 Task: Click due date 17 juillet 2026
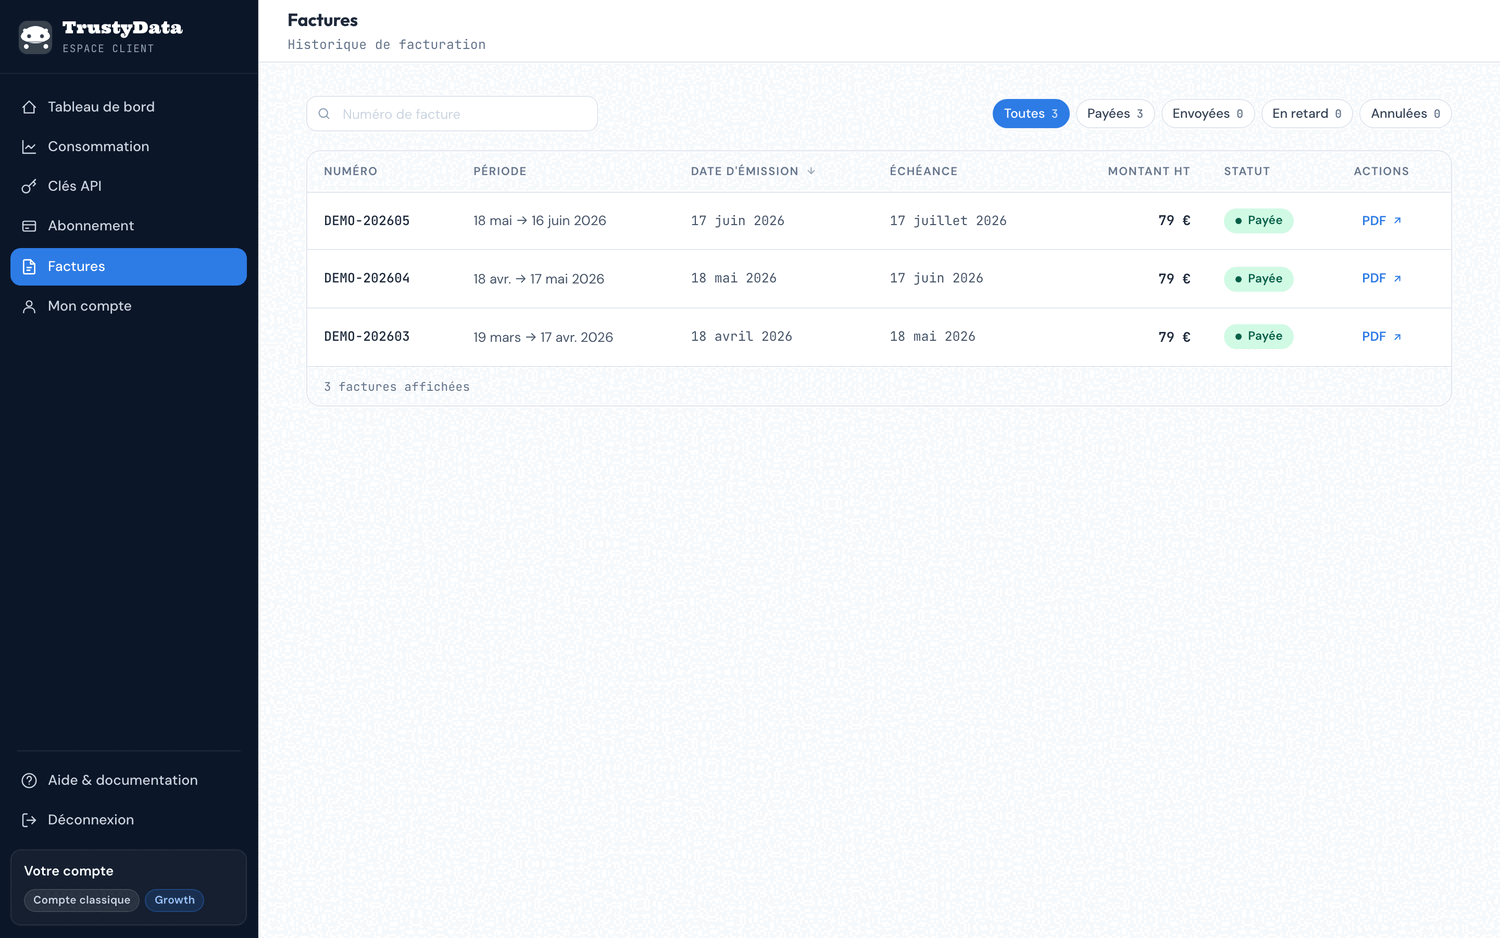click(x=948, y=221)
